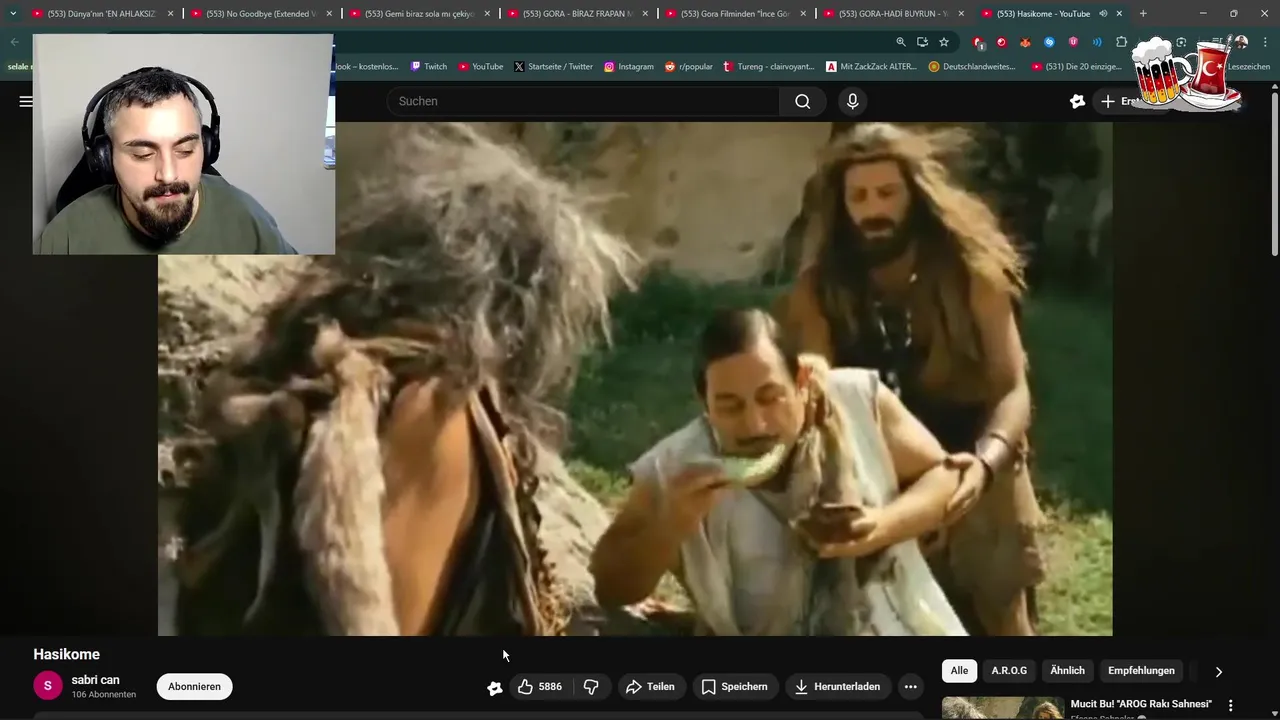Like the video with thumbs up
Viewport: 1280px width, 720px height.
tap(540, 687)
